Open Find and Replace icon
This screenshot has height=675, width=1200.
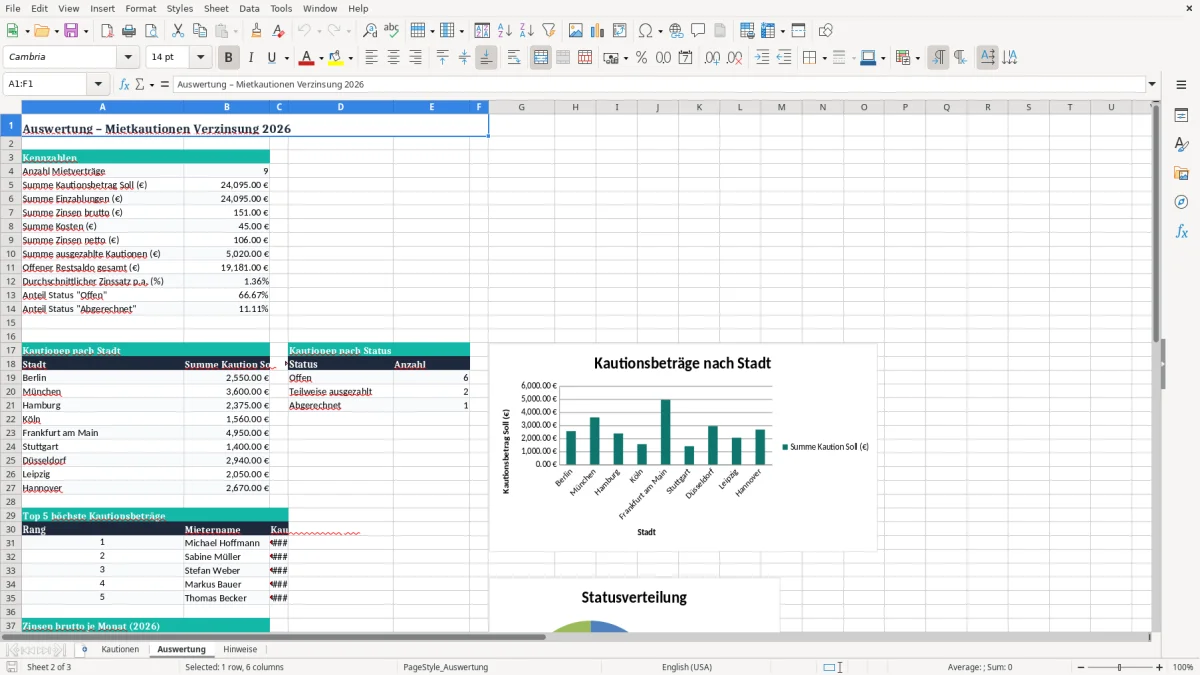(370, 31)
